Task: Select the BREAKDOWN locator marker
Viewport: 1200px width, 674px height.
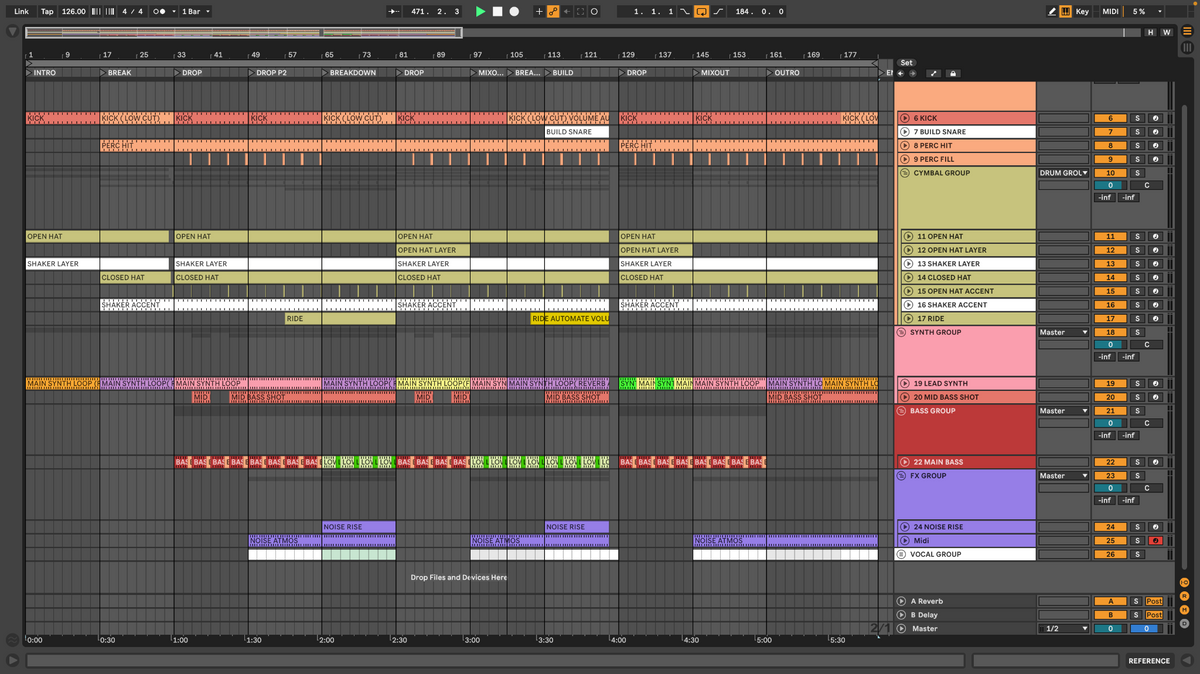Action: pyautogui.click(x=352, y=73)
